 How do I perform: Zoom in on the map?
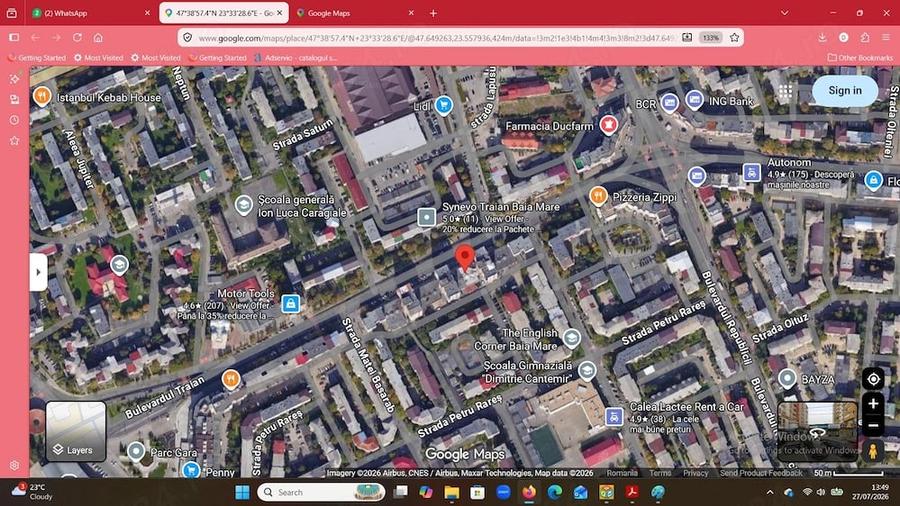coord(873,404)
